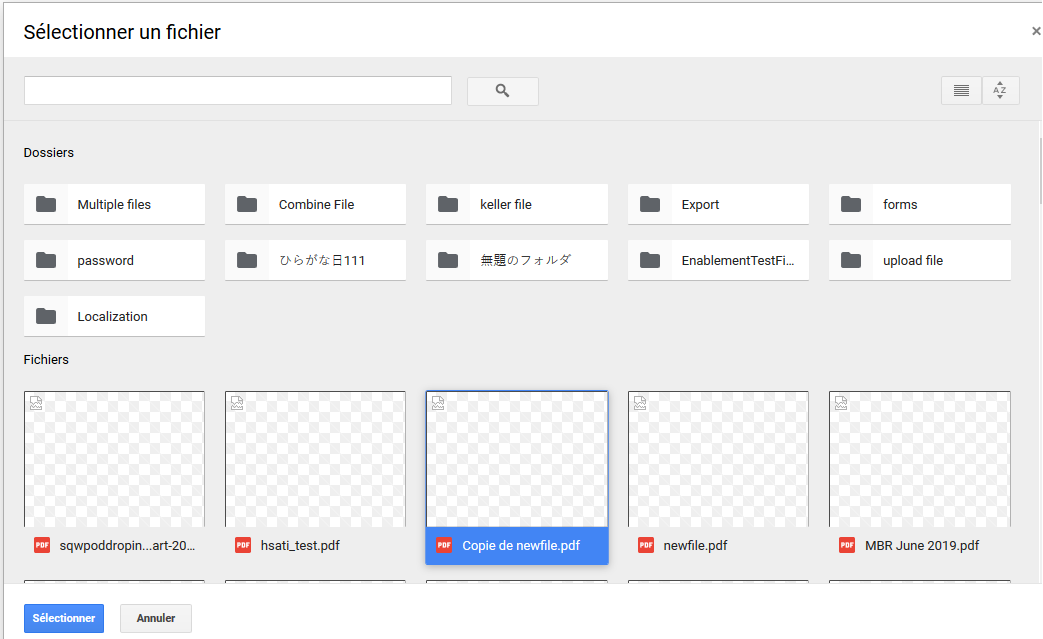
Task: Click the PDF icon on hsati_test.pdf
Action: point(243,545)
